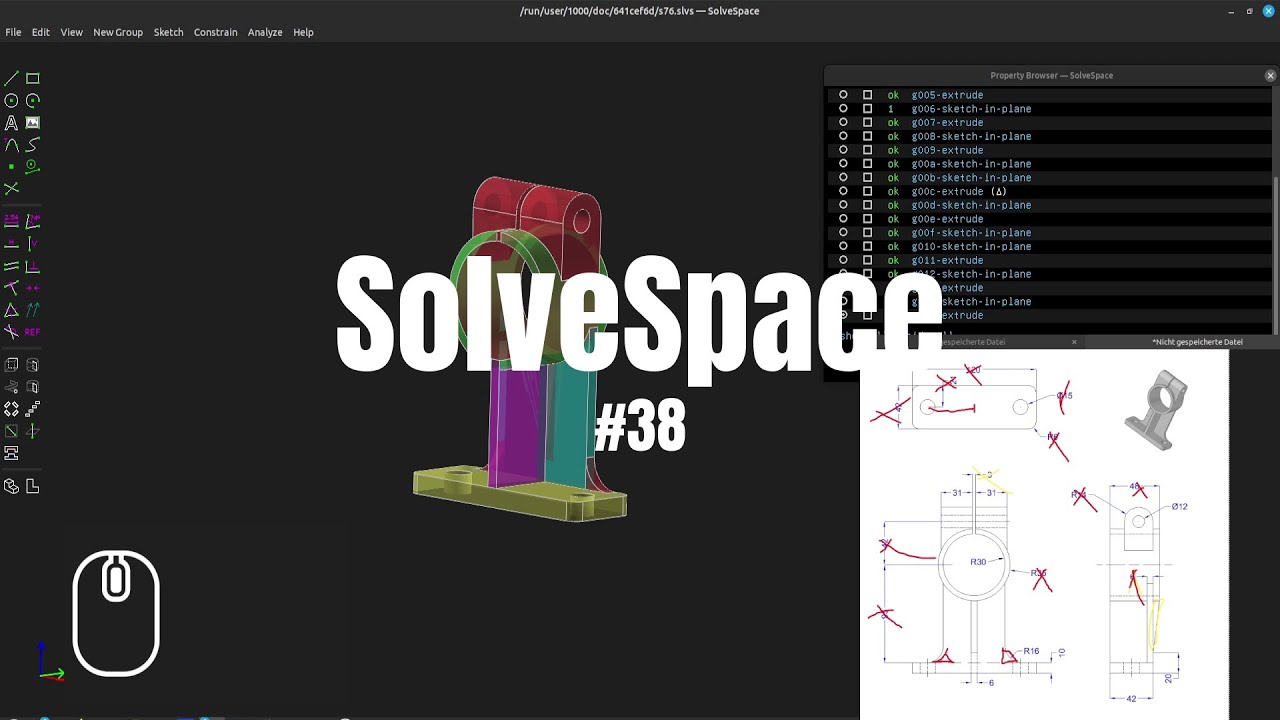Close the Property Browser window

[x=1270, y=75]
